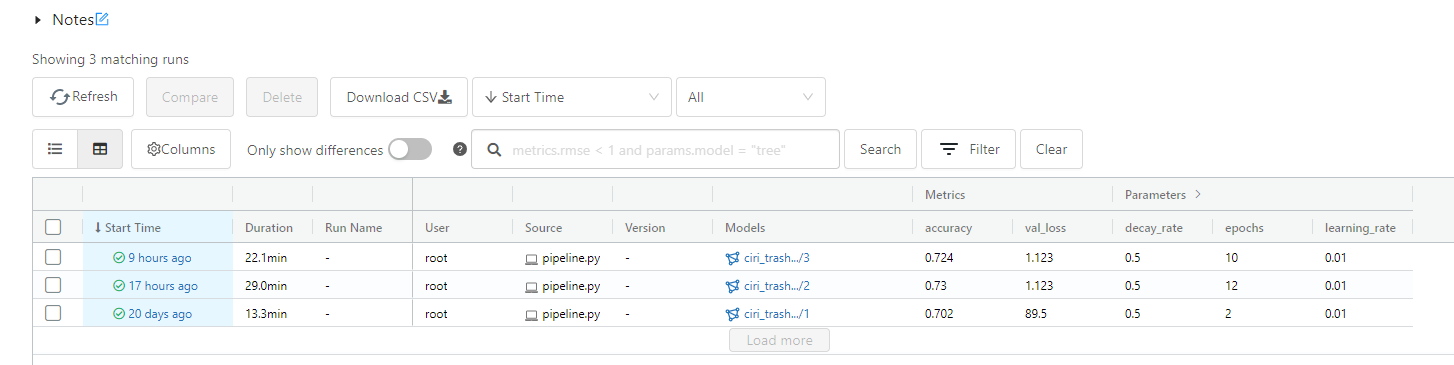Click the Load more button
The height and width of the screenshot is (365, 1454).
coord(780,340)
